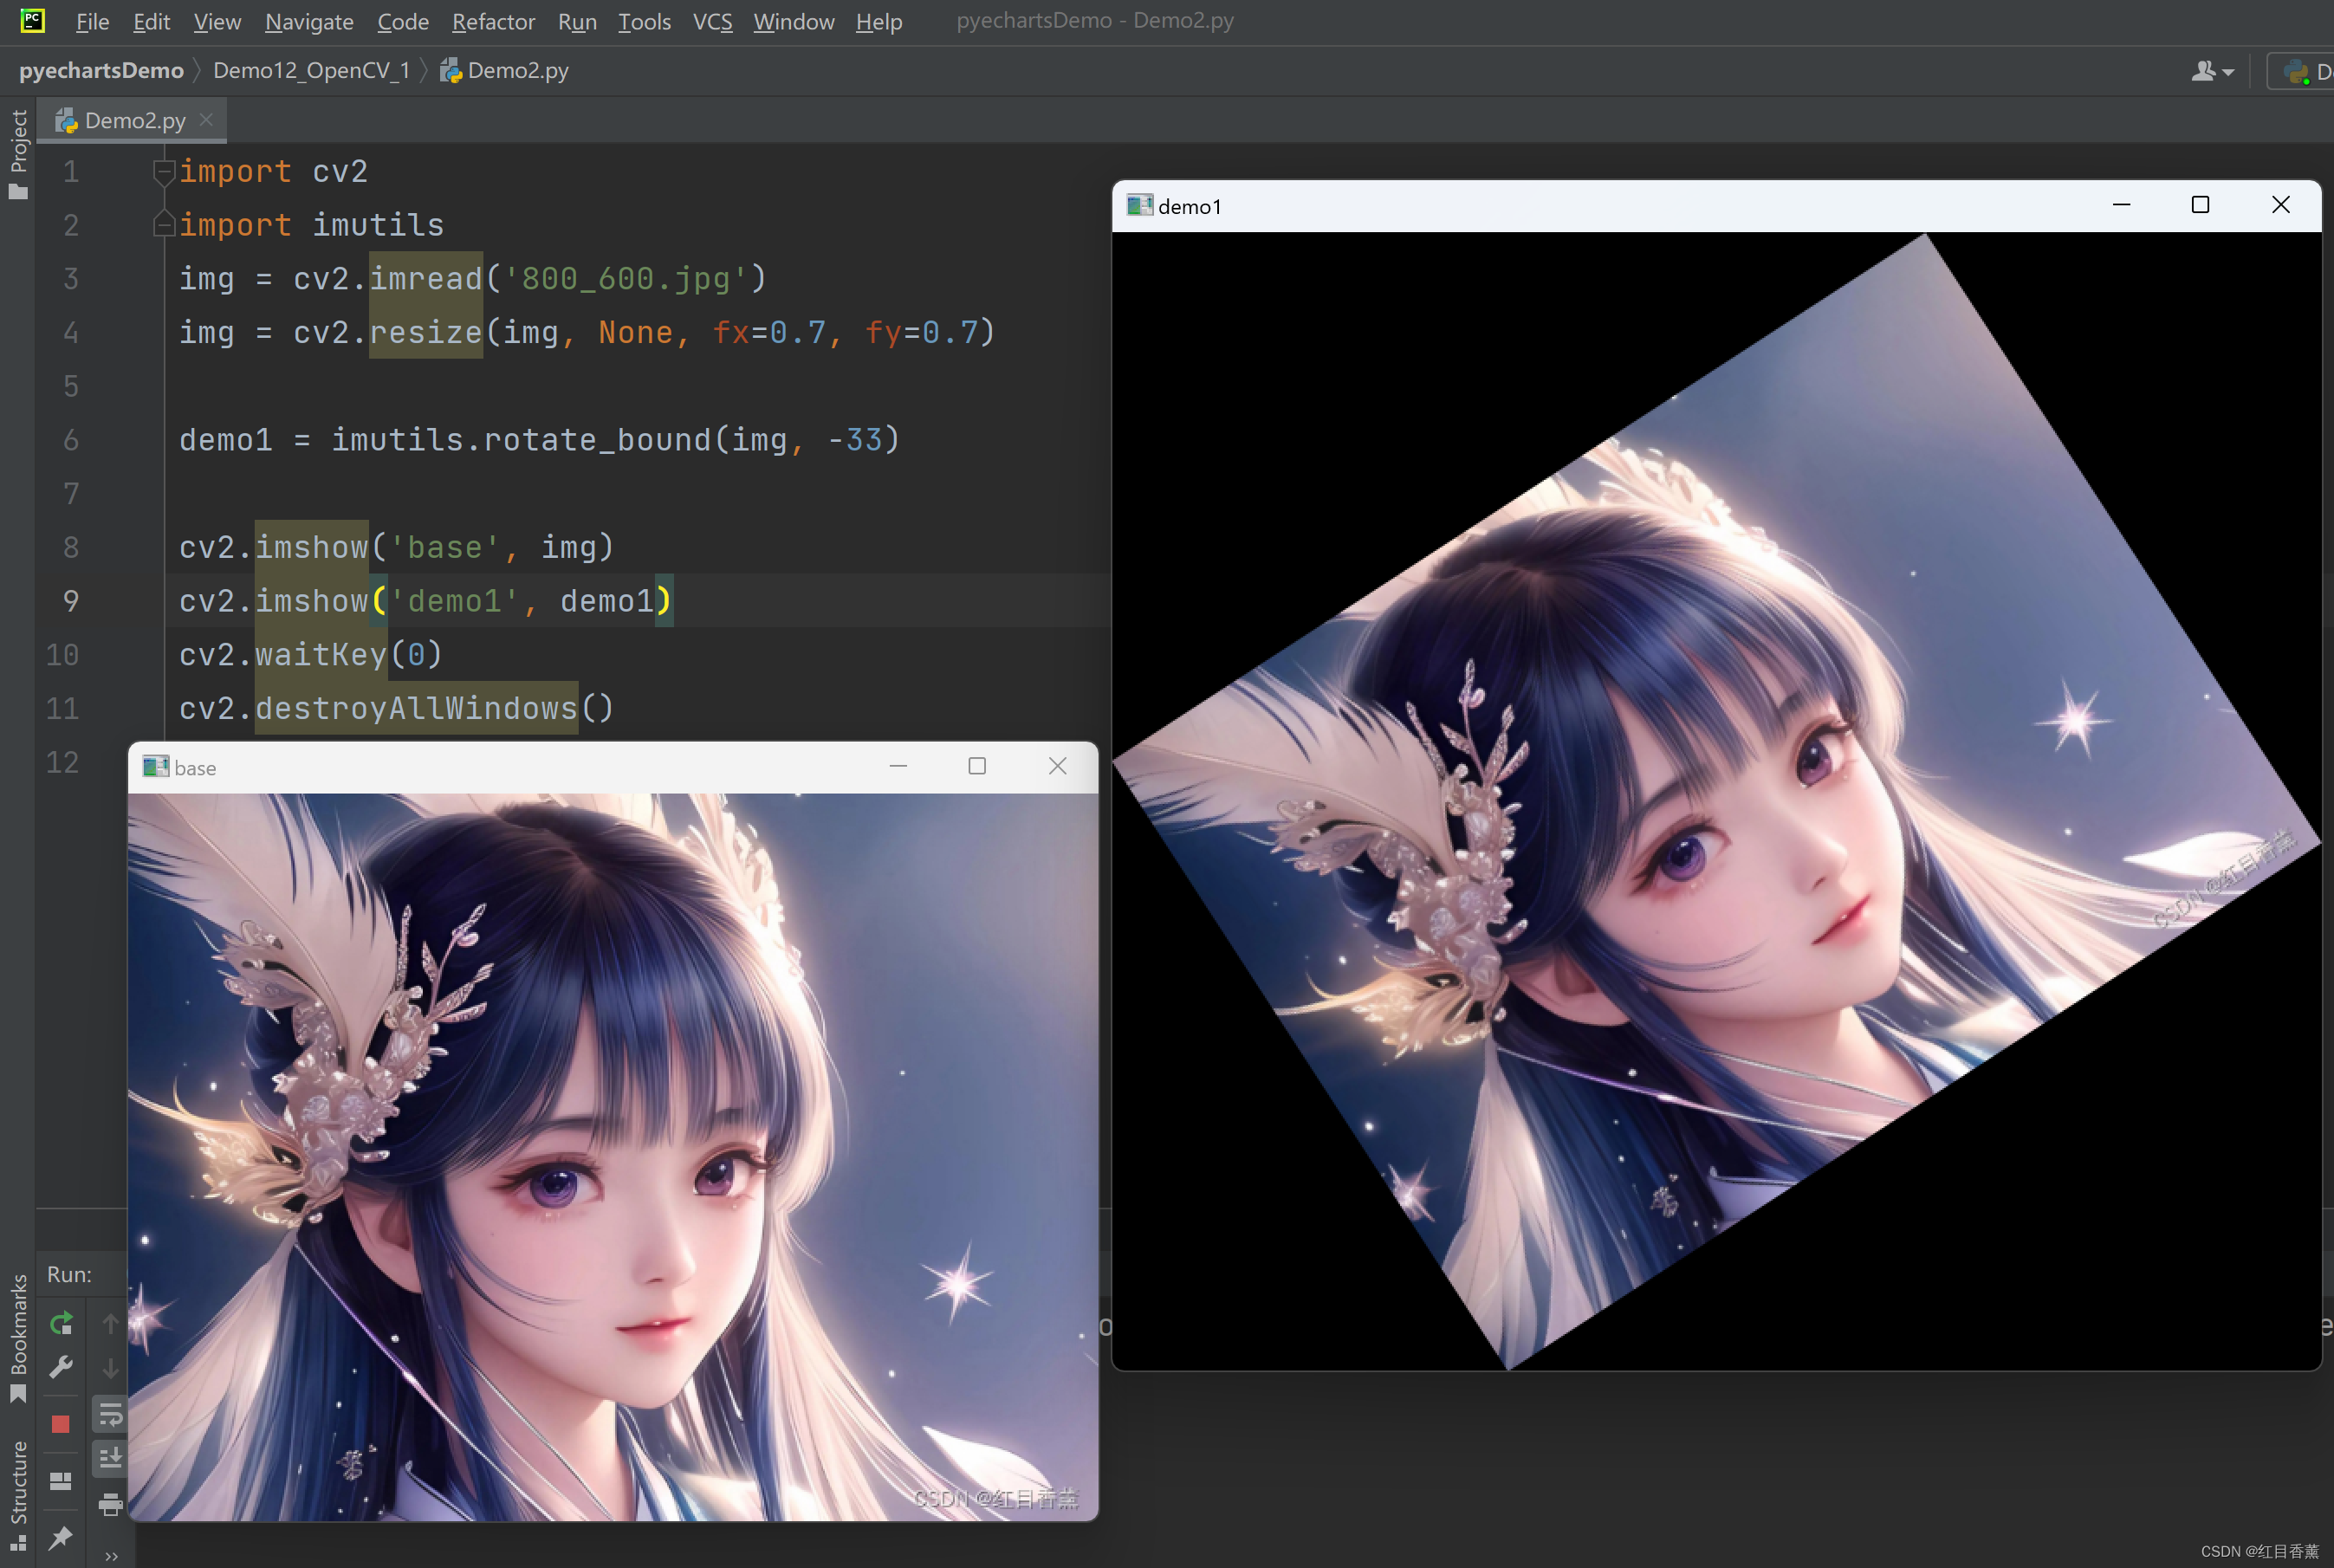Click the restore layout icon in Run panel

coord(61,1481)
